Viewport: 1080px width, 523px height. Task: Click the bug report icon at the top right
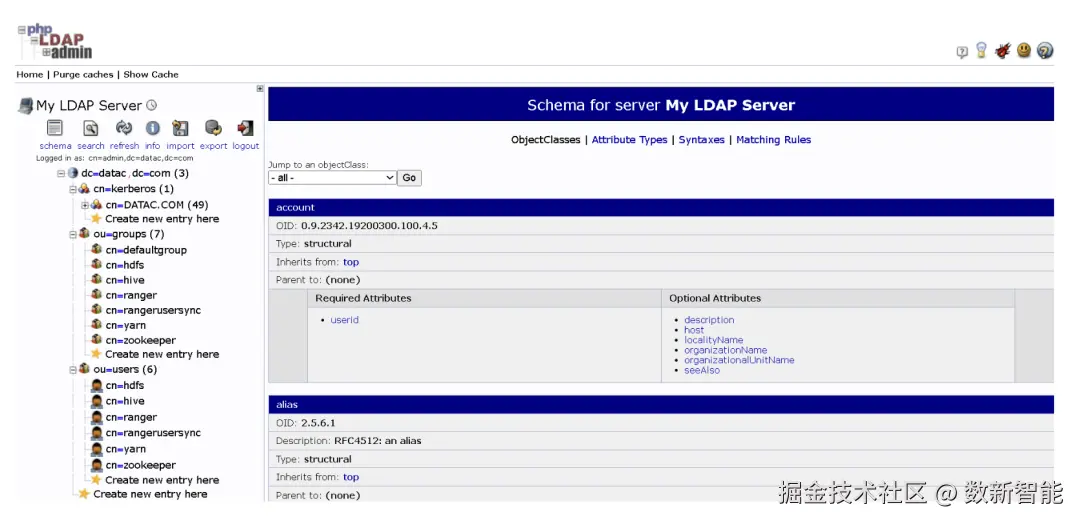pyautogui.click(x=1002, y=51)
